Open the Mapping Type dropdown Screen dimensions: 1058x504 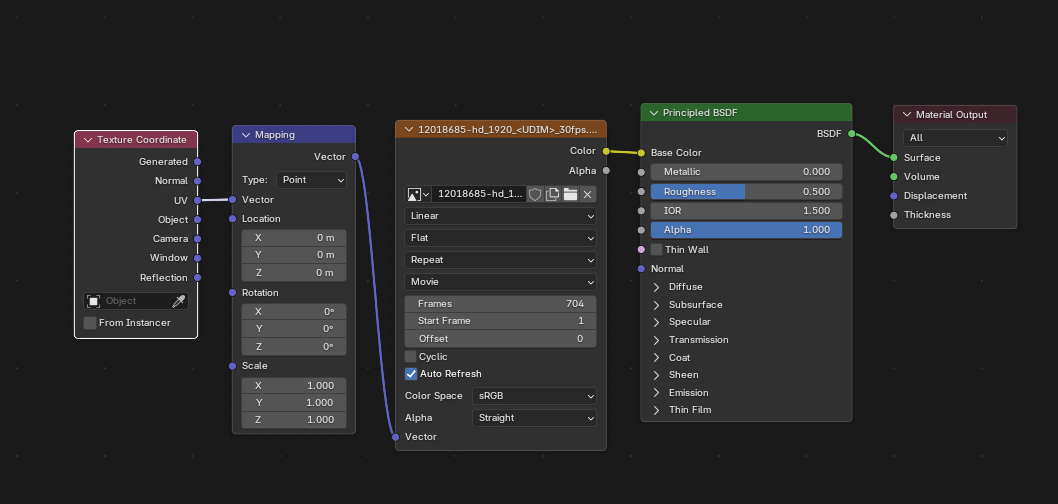tap(311, 180)
